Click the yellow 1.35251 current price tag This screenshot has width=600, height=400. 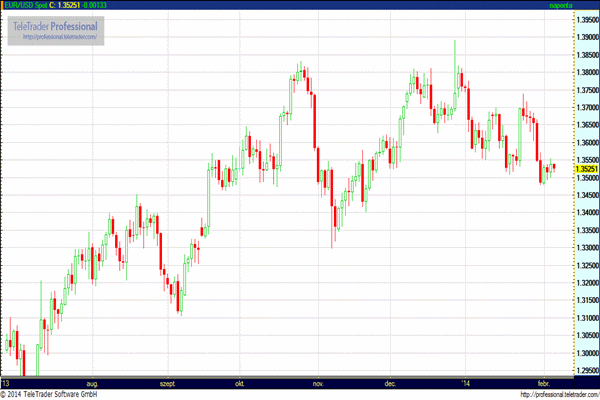point(587,169)
